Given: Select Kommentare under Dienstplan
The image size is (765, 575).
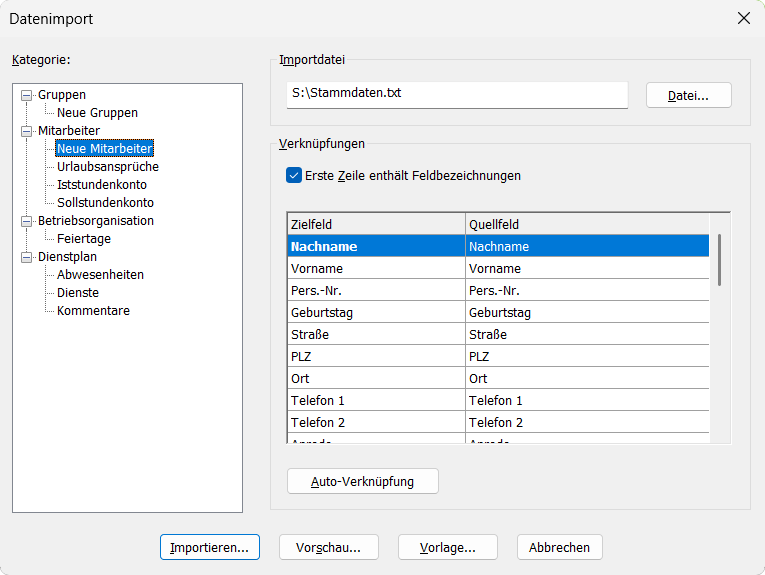Looking at the screenshot, I should pyautogui.click(x=93, y=311).
